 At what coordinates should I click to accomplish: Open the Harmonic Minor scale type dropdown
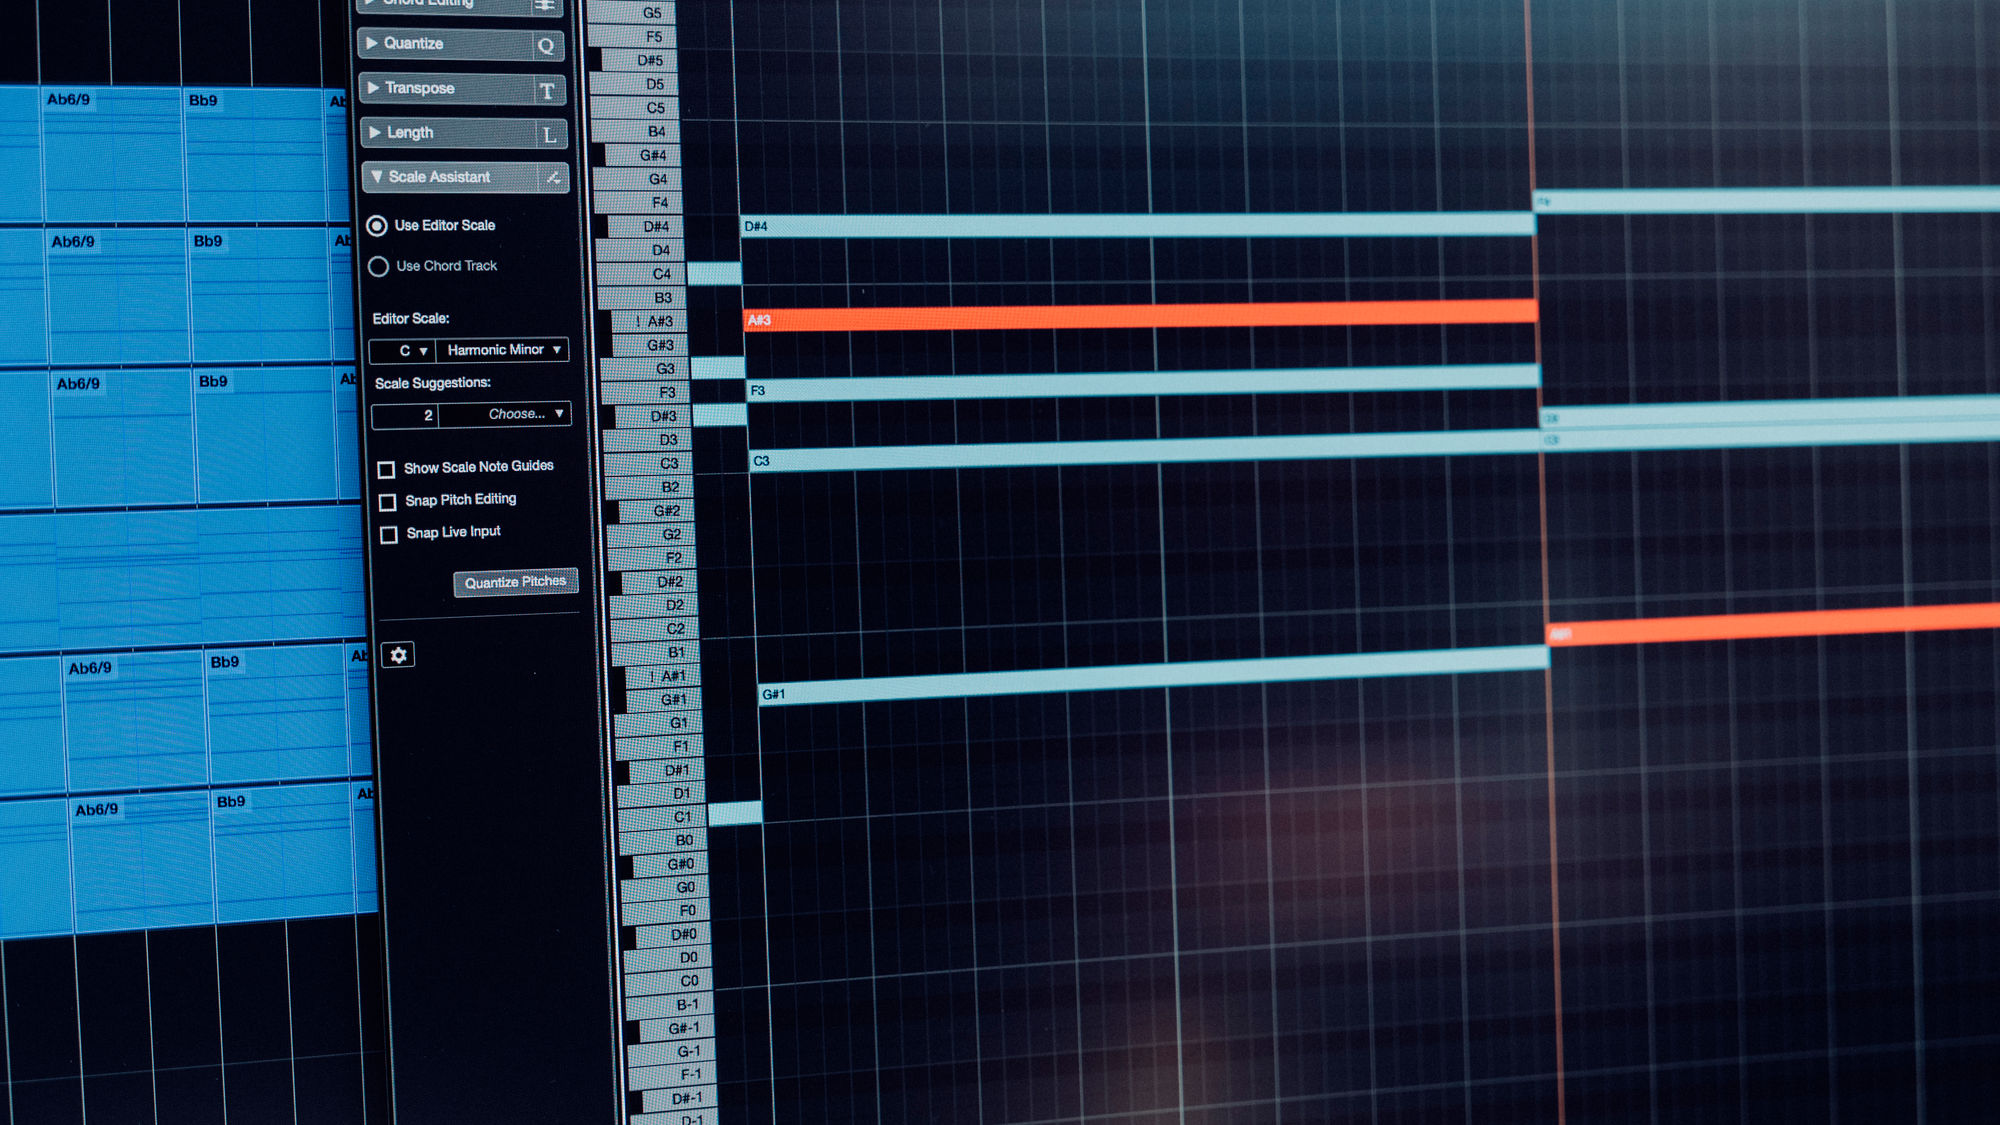503,350
